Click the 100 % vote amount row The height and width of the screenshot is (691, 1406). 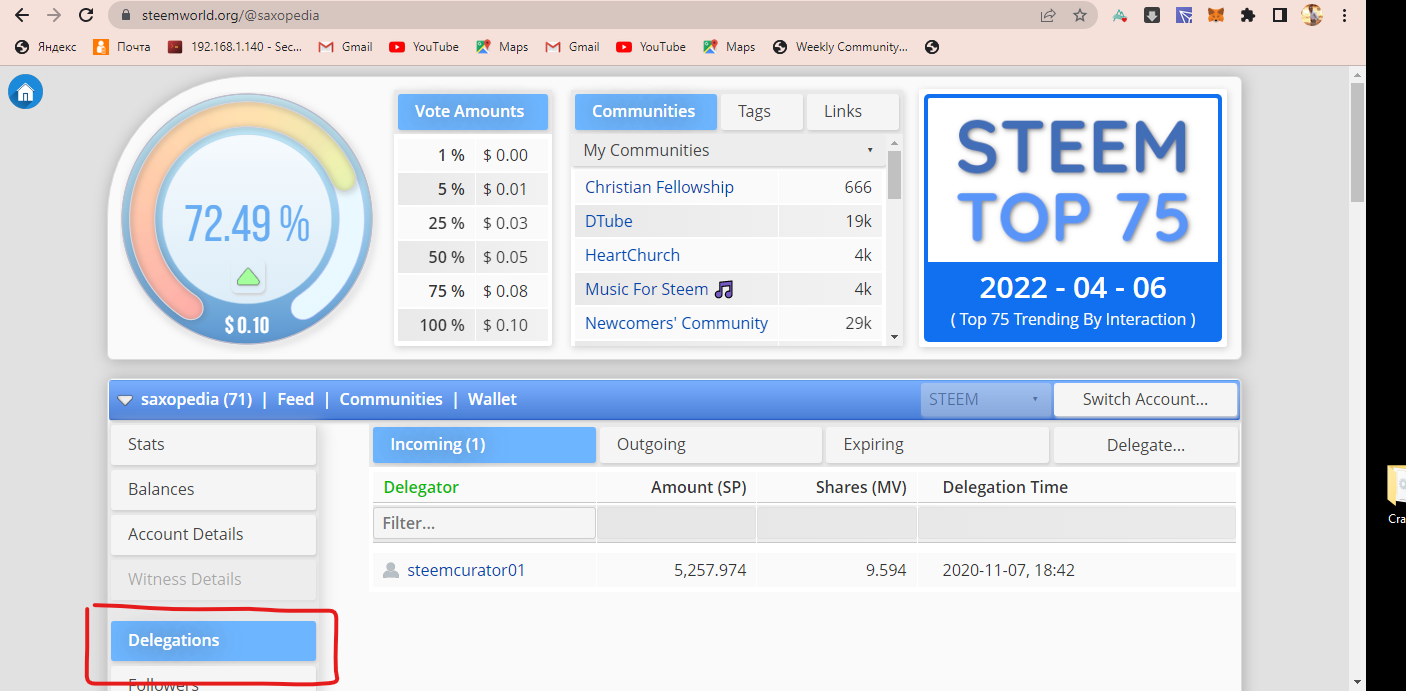(473, 325)
